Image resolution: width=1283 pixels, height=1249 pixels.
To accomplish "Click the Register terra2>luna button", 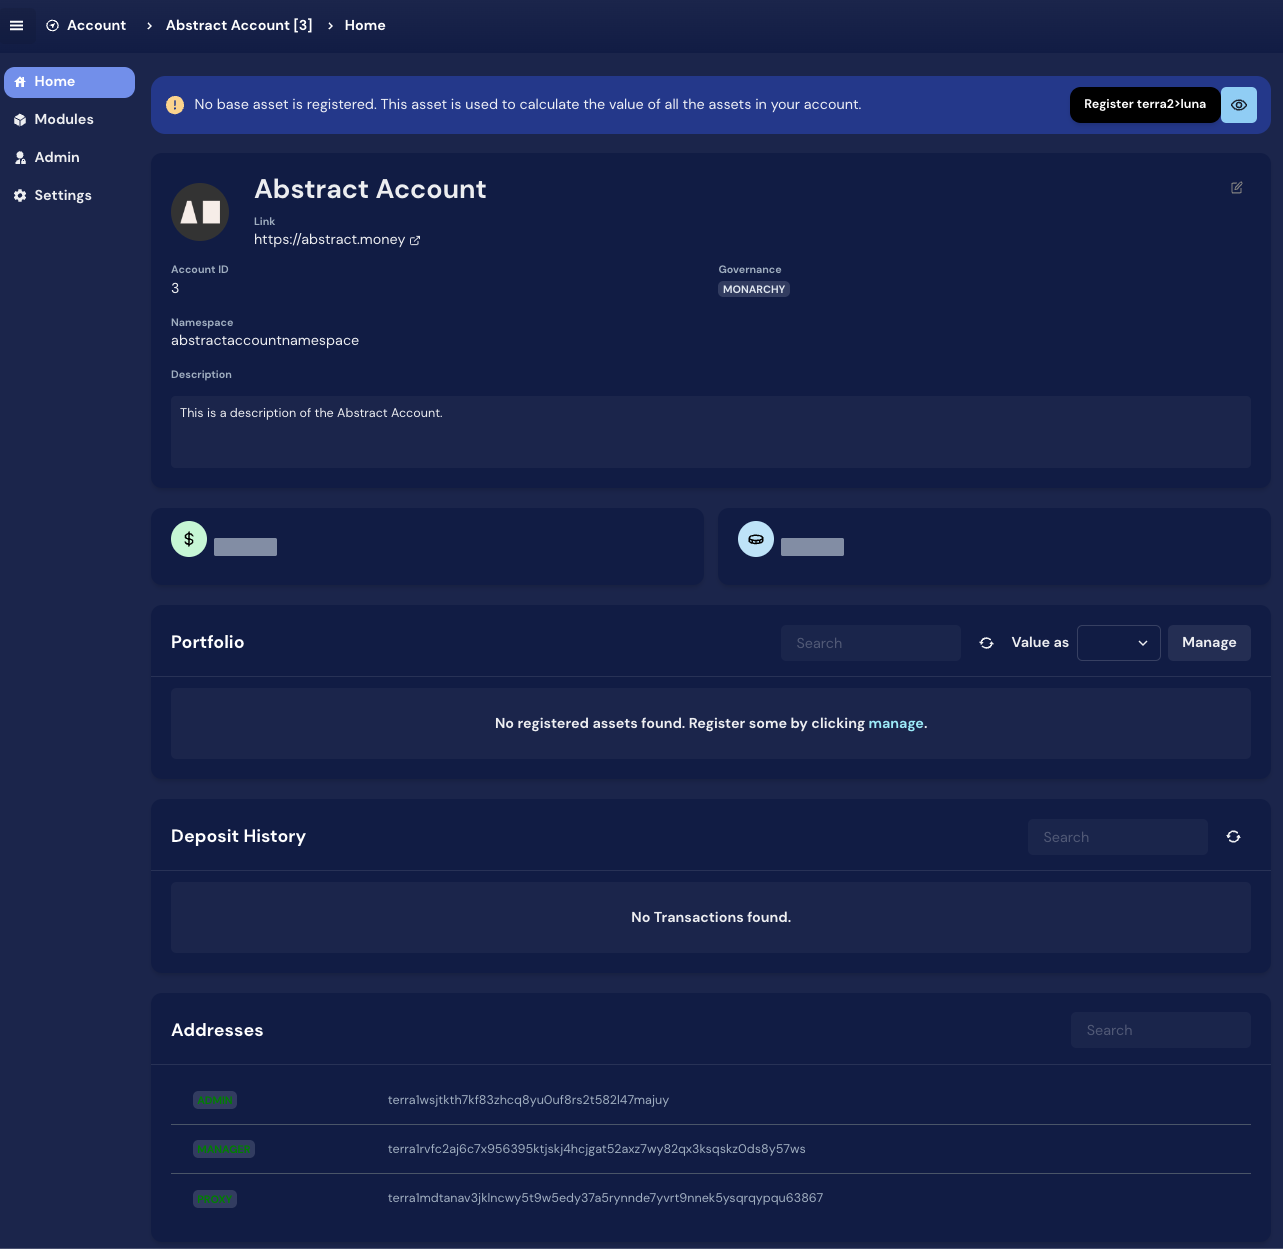I will coord(1144,105).
